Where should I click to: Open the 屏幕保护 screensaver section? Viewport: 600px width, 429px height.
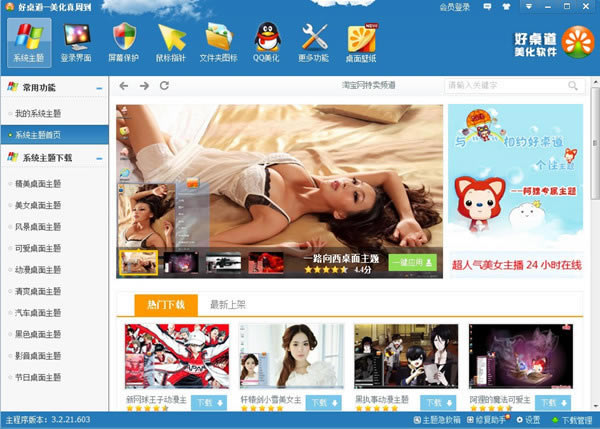pyautogui.click(x=124, y=43)
